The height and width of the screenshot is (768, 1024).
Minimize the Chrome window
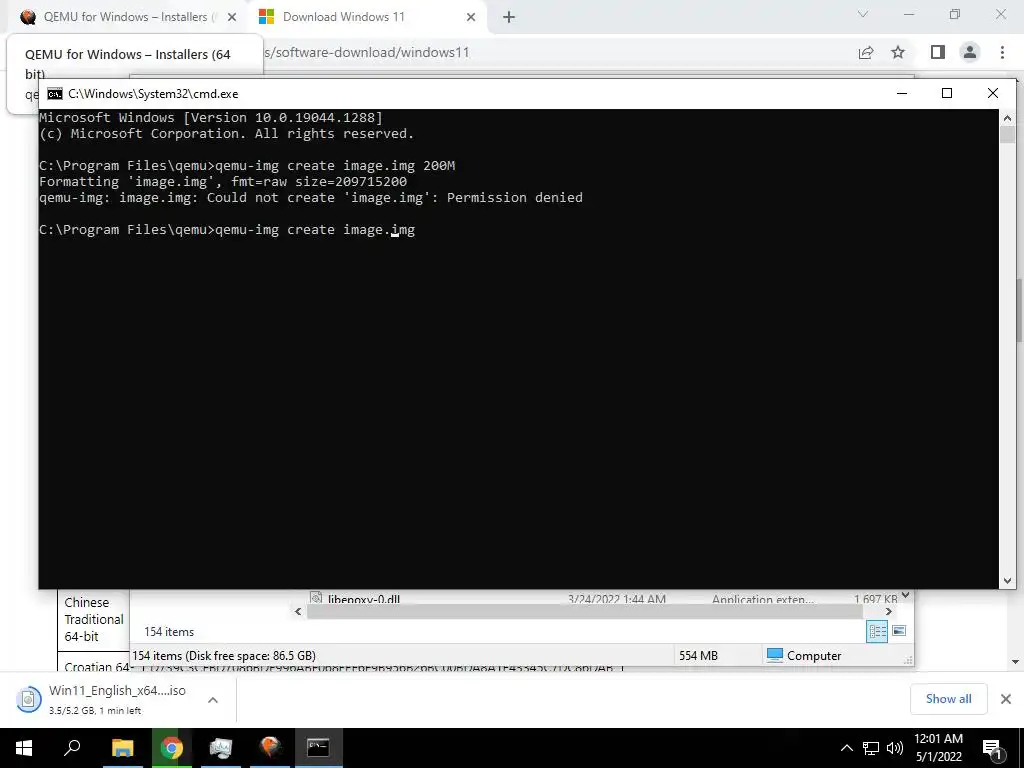(x=909, y=14)
